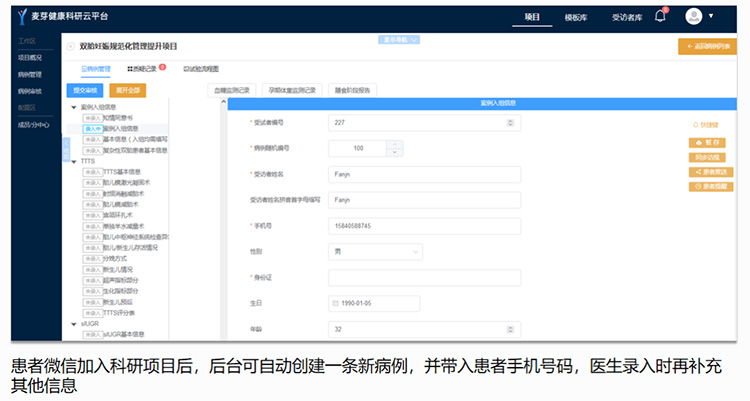Click the 同步访视 button
The image size is (750, 401).
(707, 157)
